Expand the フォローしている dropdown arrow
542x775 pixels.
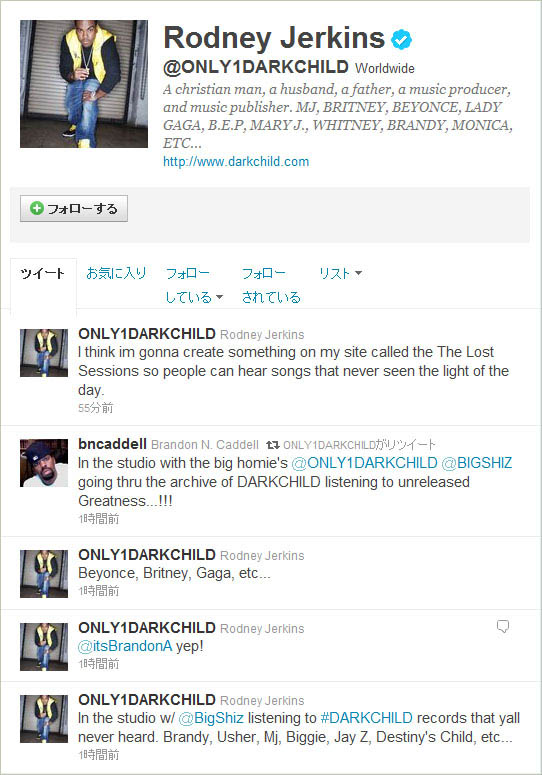(219, 297)
